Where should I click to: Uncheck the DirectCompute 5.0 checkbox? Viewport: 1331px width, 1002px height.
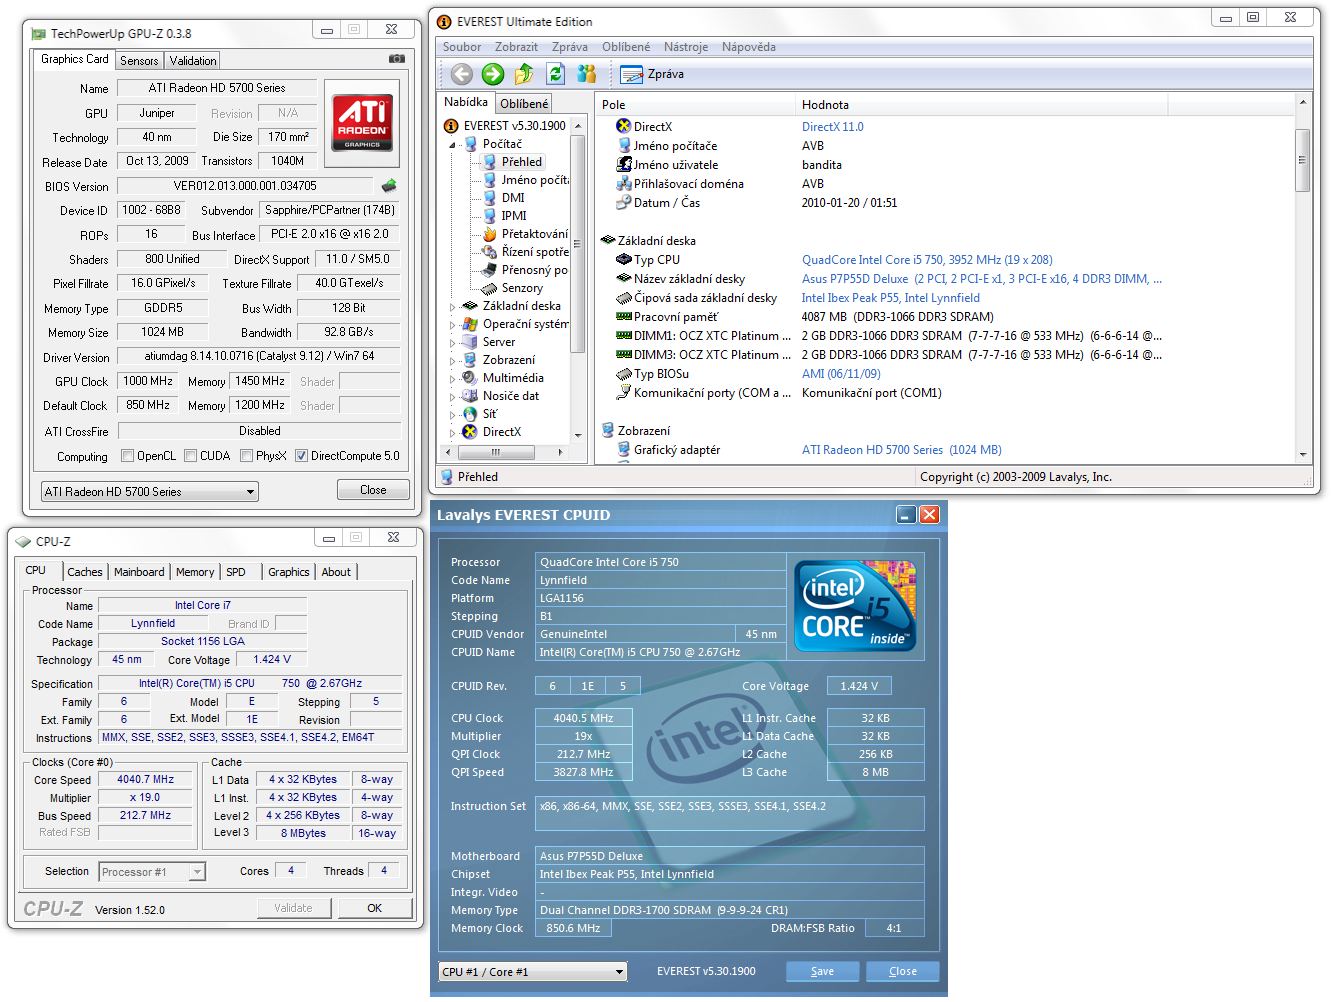tap(301, 456)
